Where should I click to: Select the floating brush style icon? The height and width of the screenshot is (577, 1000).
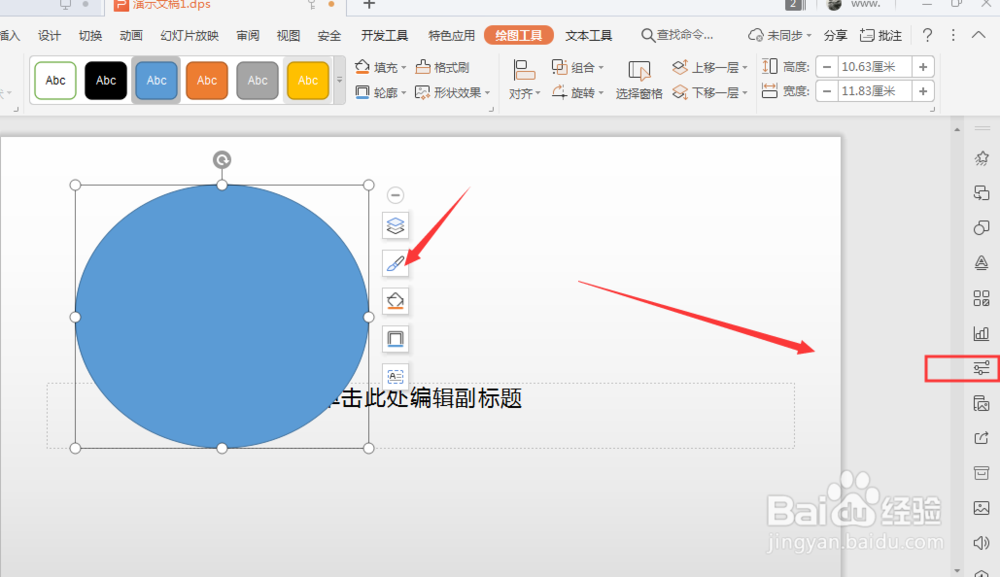tap(395, 263)
